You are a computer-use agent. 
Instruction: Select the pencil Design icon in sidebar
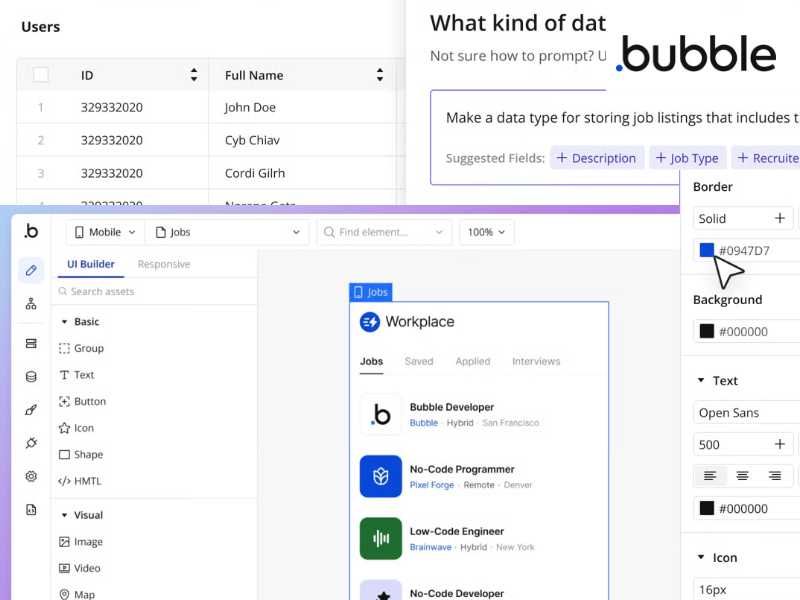tap(31, 270)
